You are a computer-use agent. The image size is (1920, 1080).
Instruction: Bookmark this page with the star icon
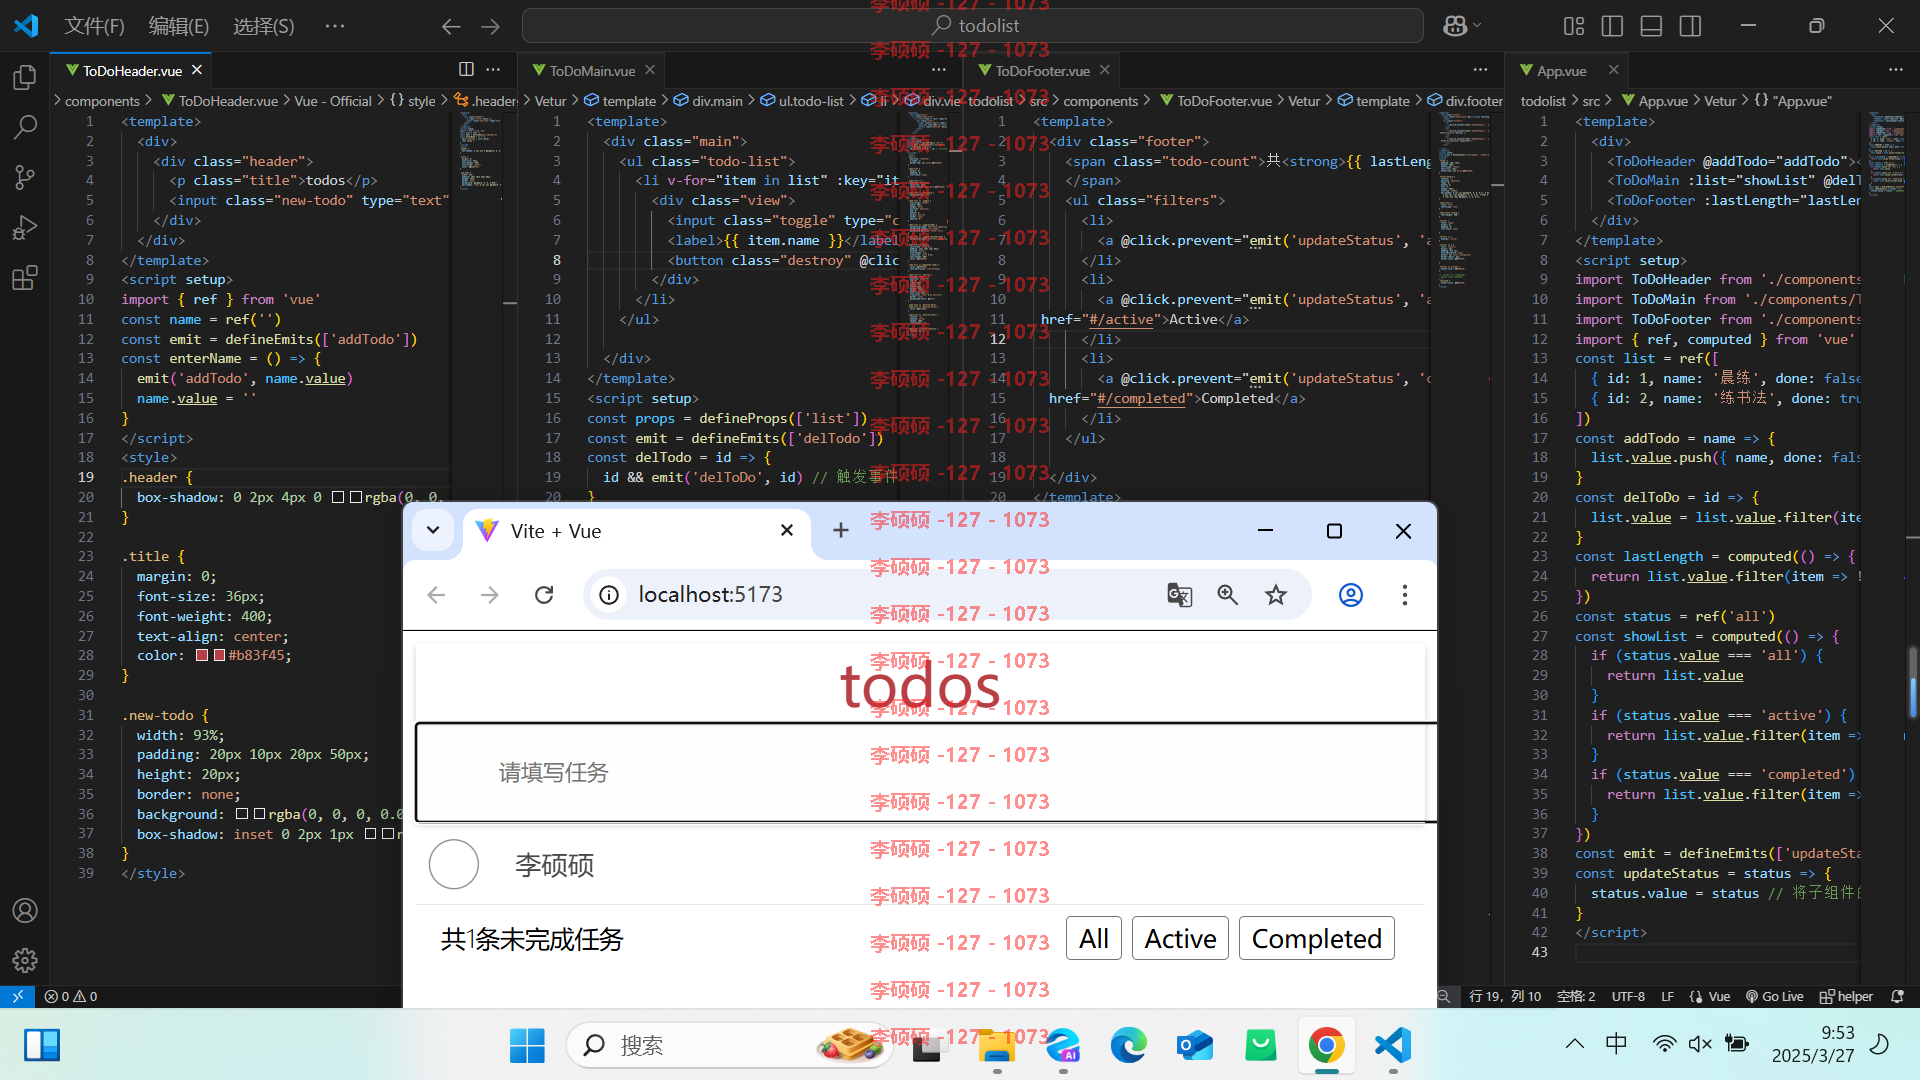pos(1276,595)
